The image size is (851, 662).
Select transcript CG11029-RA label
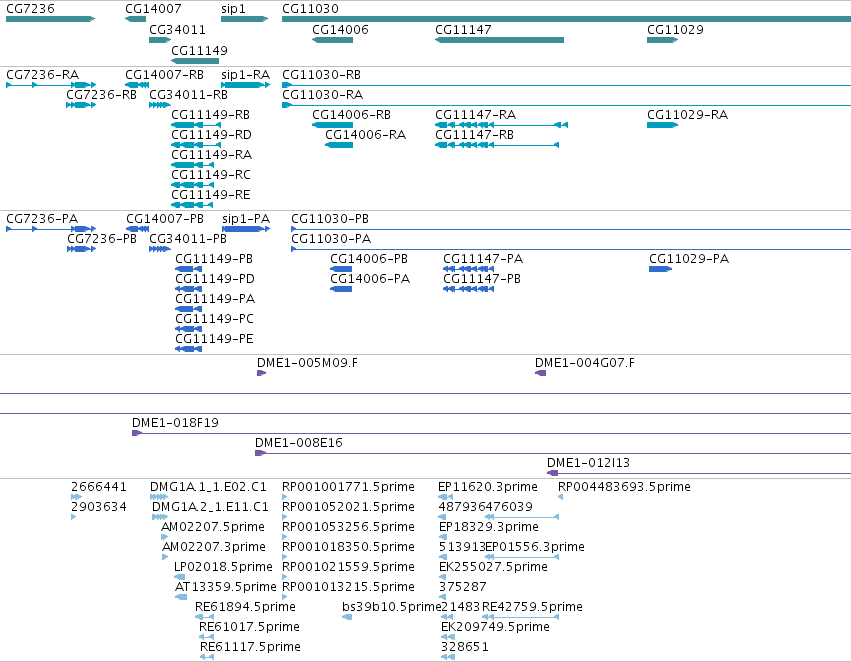coord(687,114)
